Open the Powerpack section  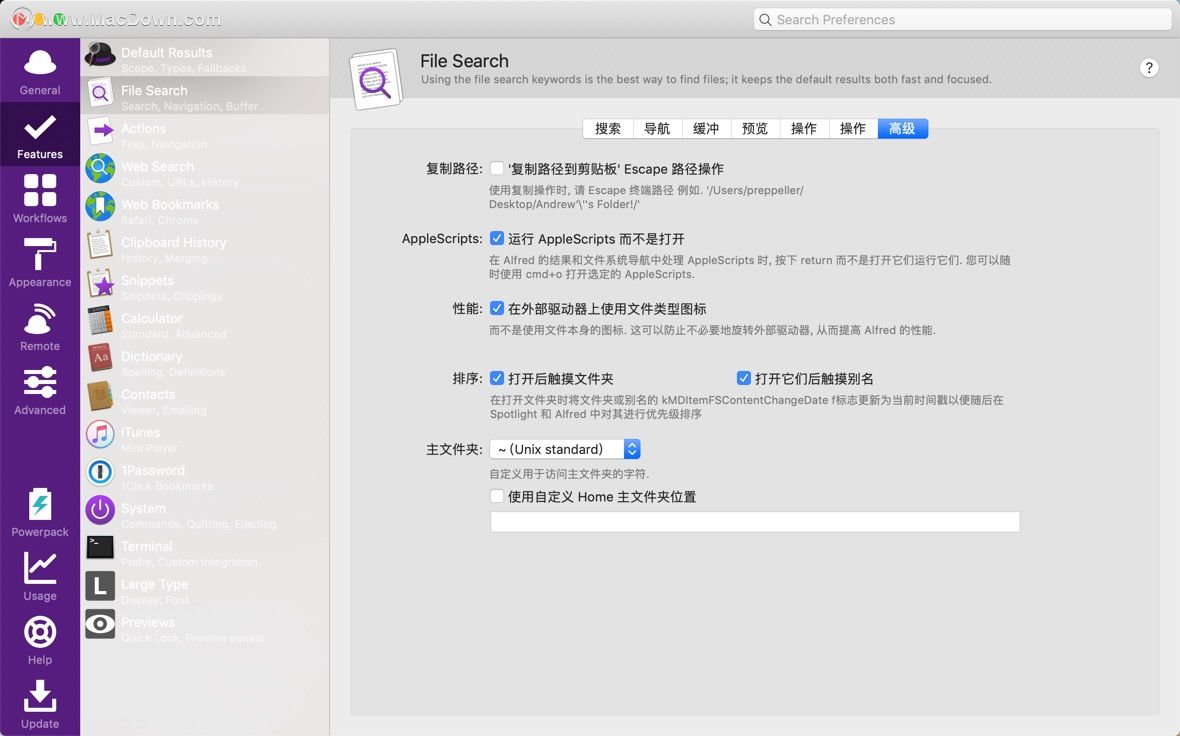[x=40, y=513]
